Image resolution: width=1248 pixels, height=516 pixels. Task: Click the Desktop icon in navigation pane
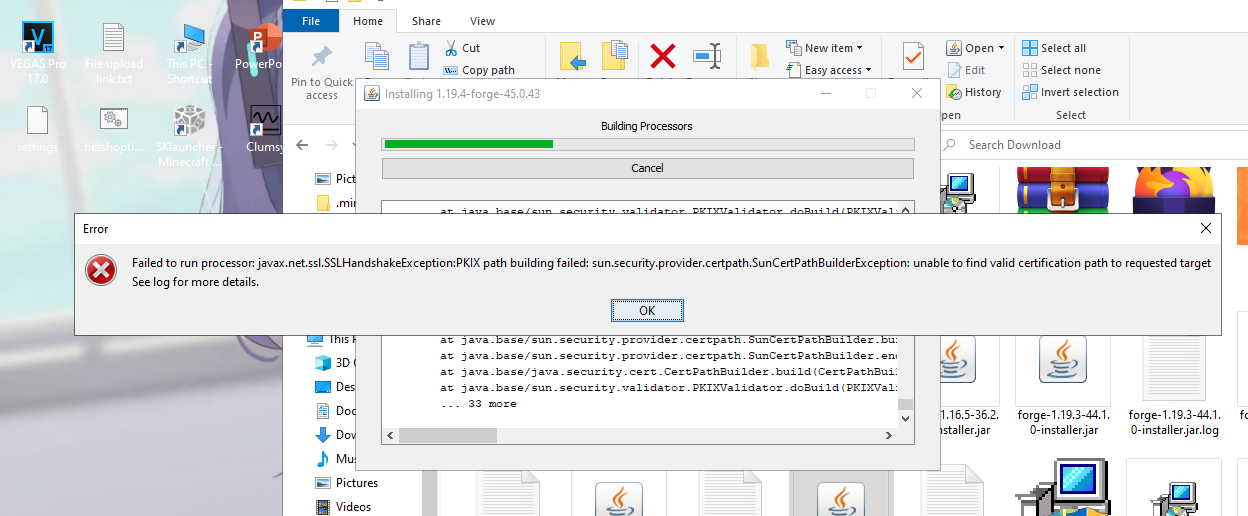(323, 387)
